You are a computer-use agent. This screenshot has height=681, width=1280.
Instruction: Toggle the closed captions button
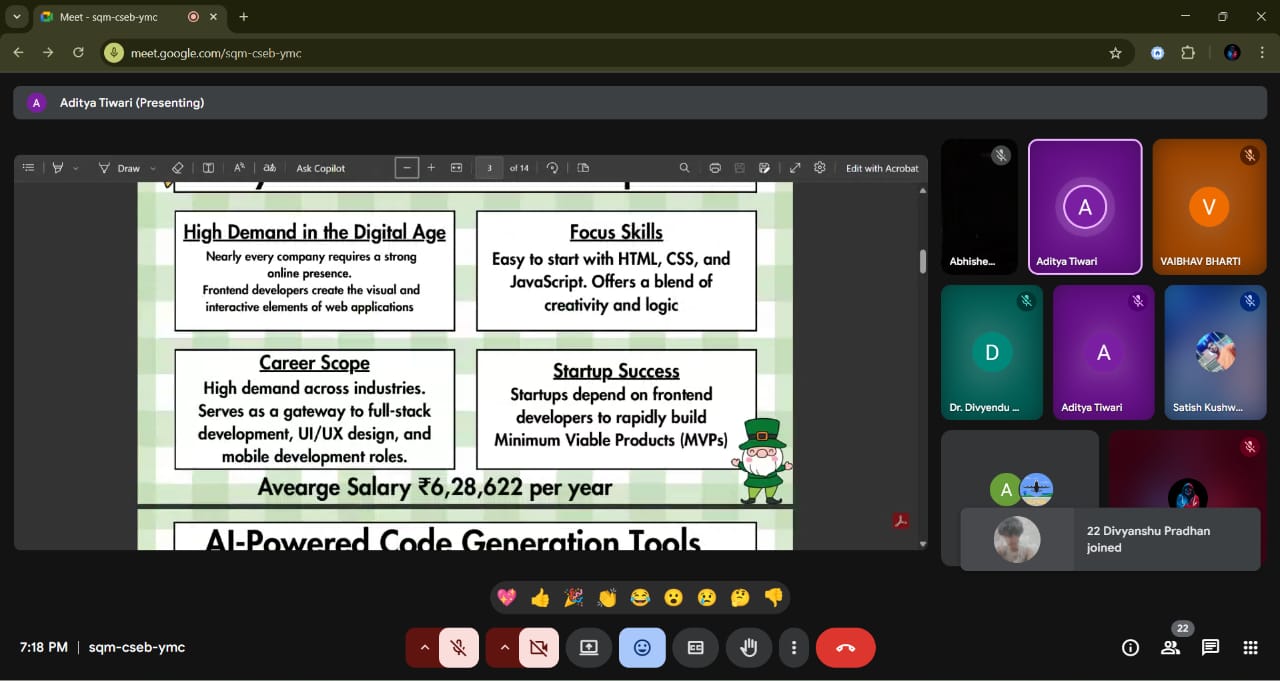click(x=695, y=648)
